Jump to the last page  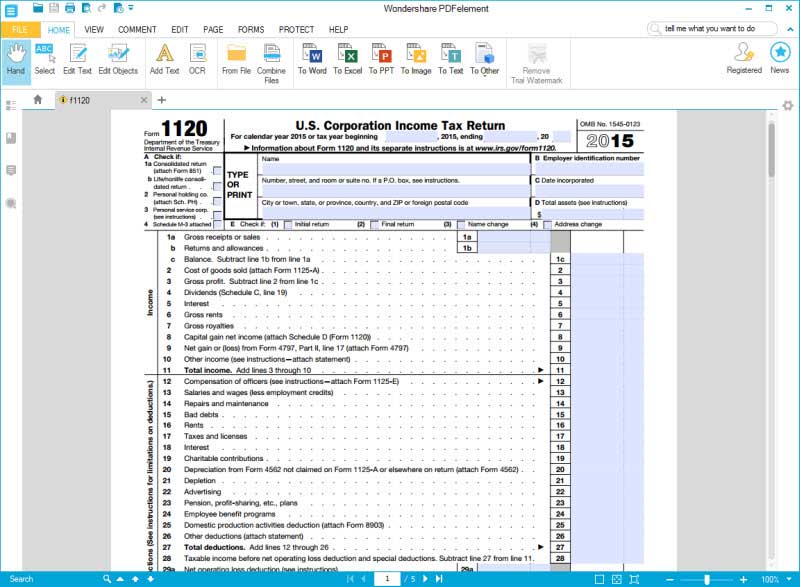click(x=439, y=579)
